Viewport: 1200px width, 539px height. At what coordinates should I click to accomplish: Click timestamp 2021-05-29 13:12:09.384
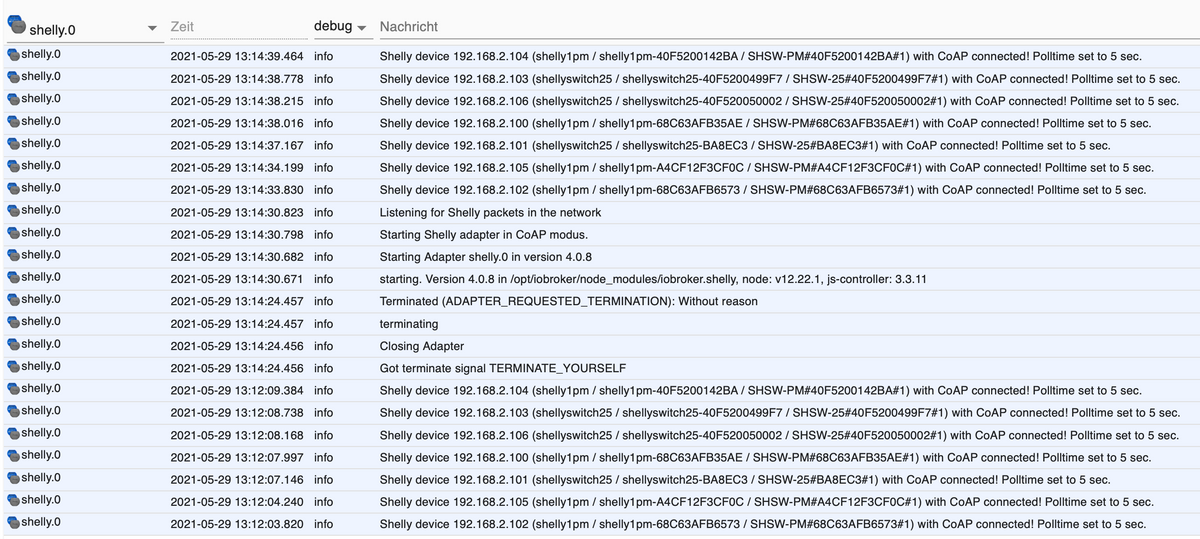(236, 390)
